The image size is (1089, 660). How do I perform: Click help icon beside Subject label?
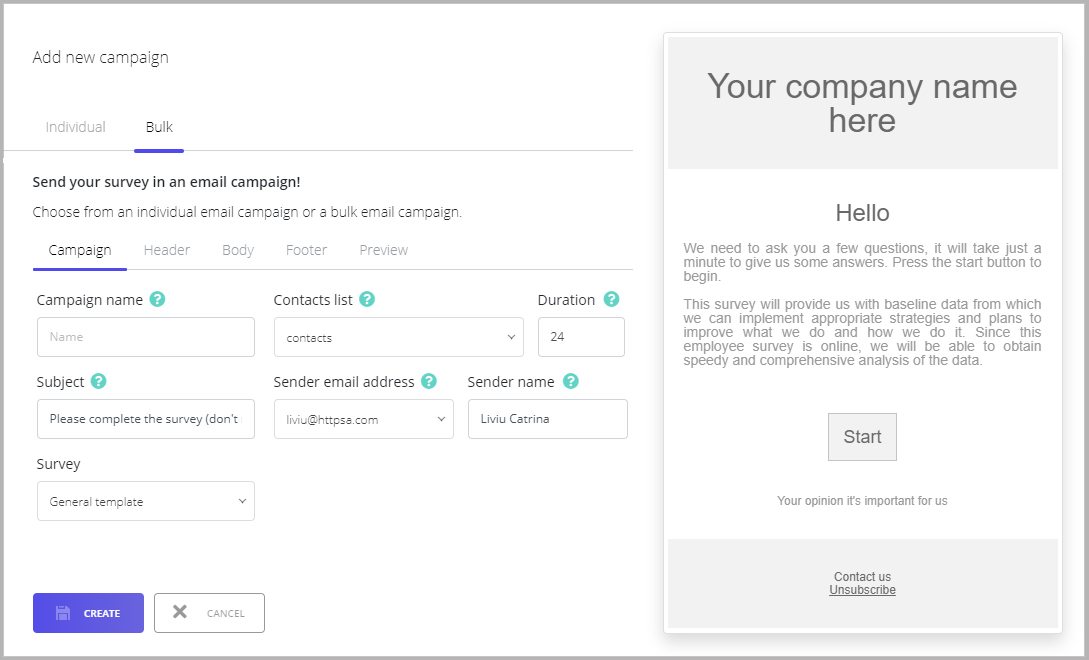99,381
